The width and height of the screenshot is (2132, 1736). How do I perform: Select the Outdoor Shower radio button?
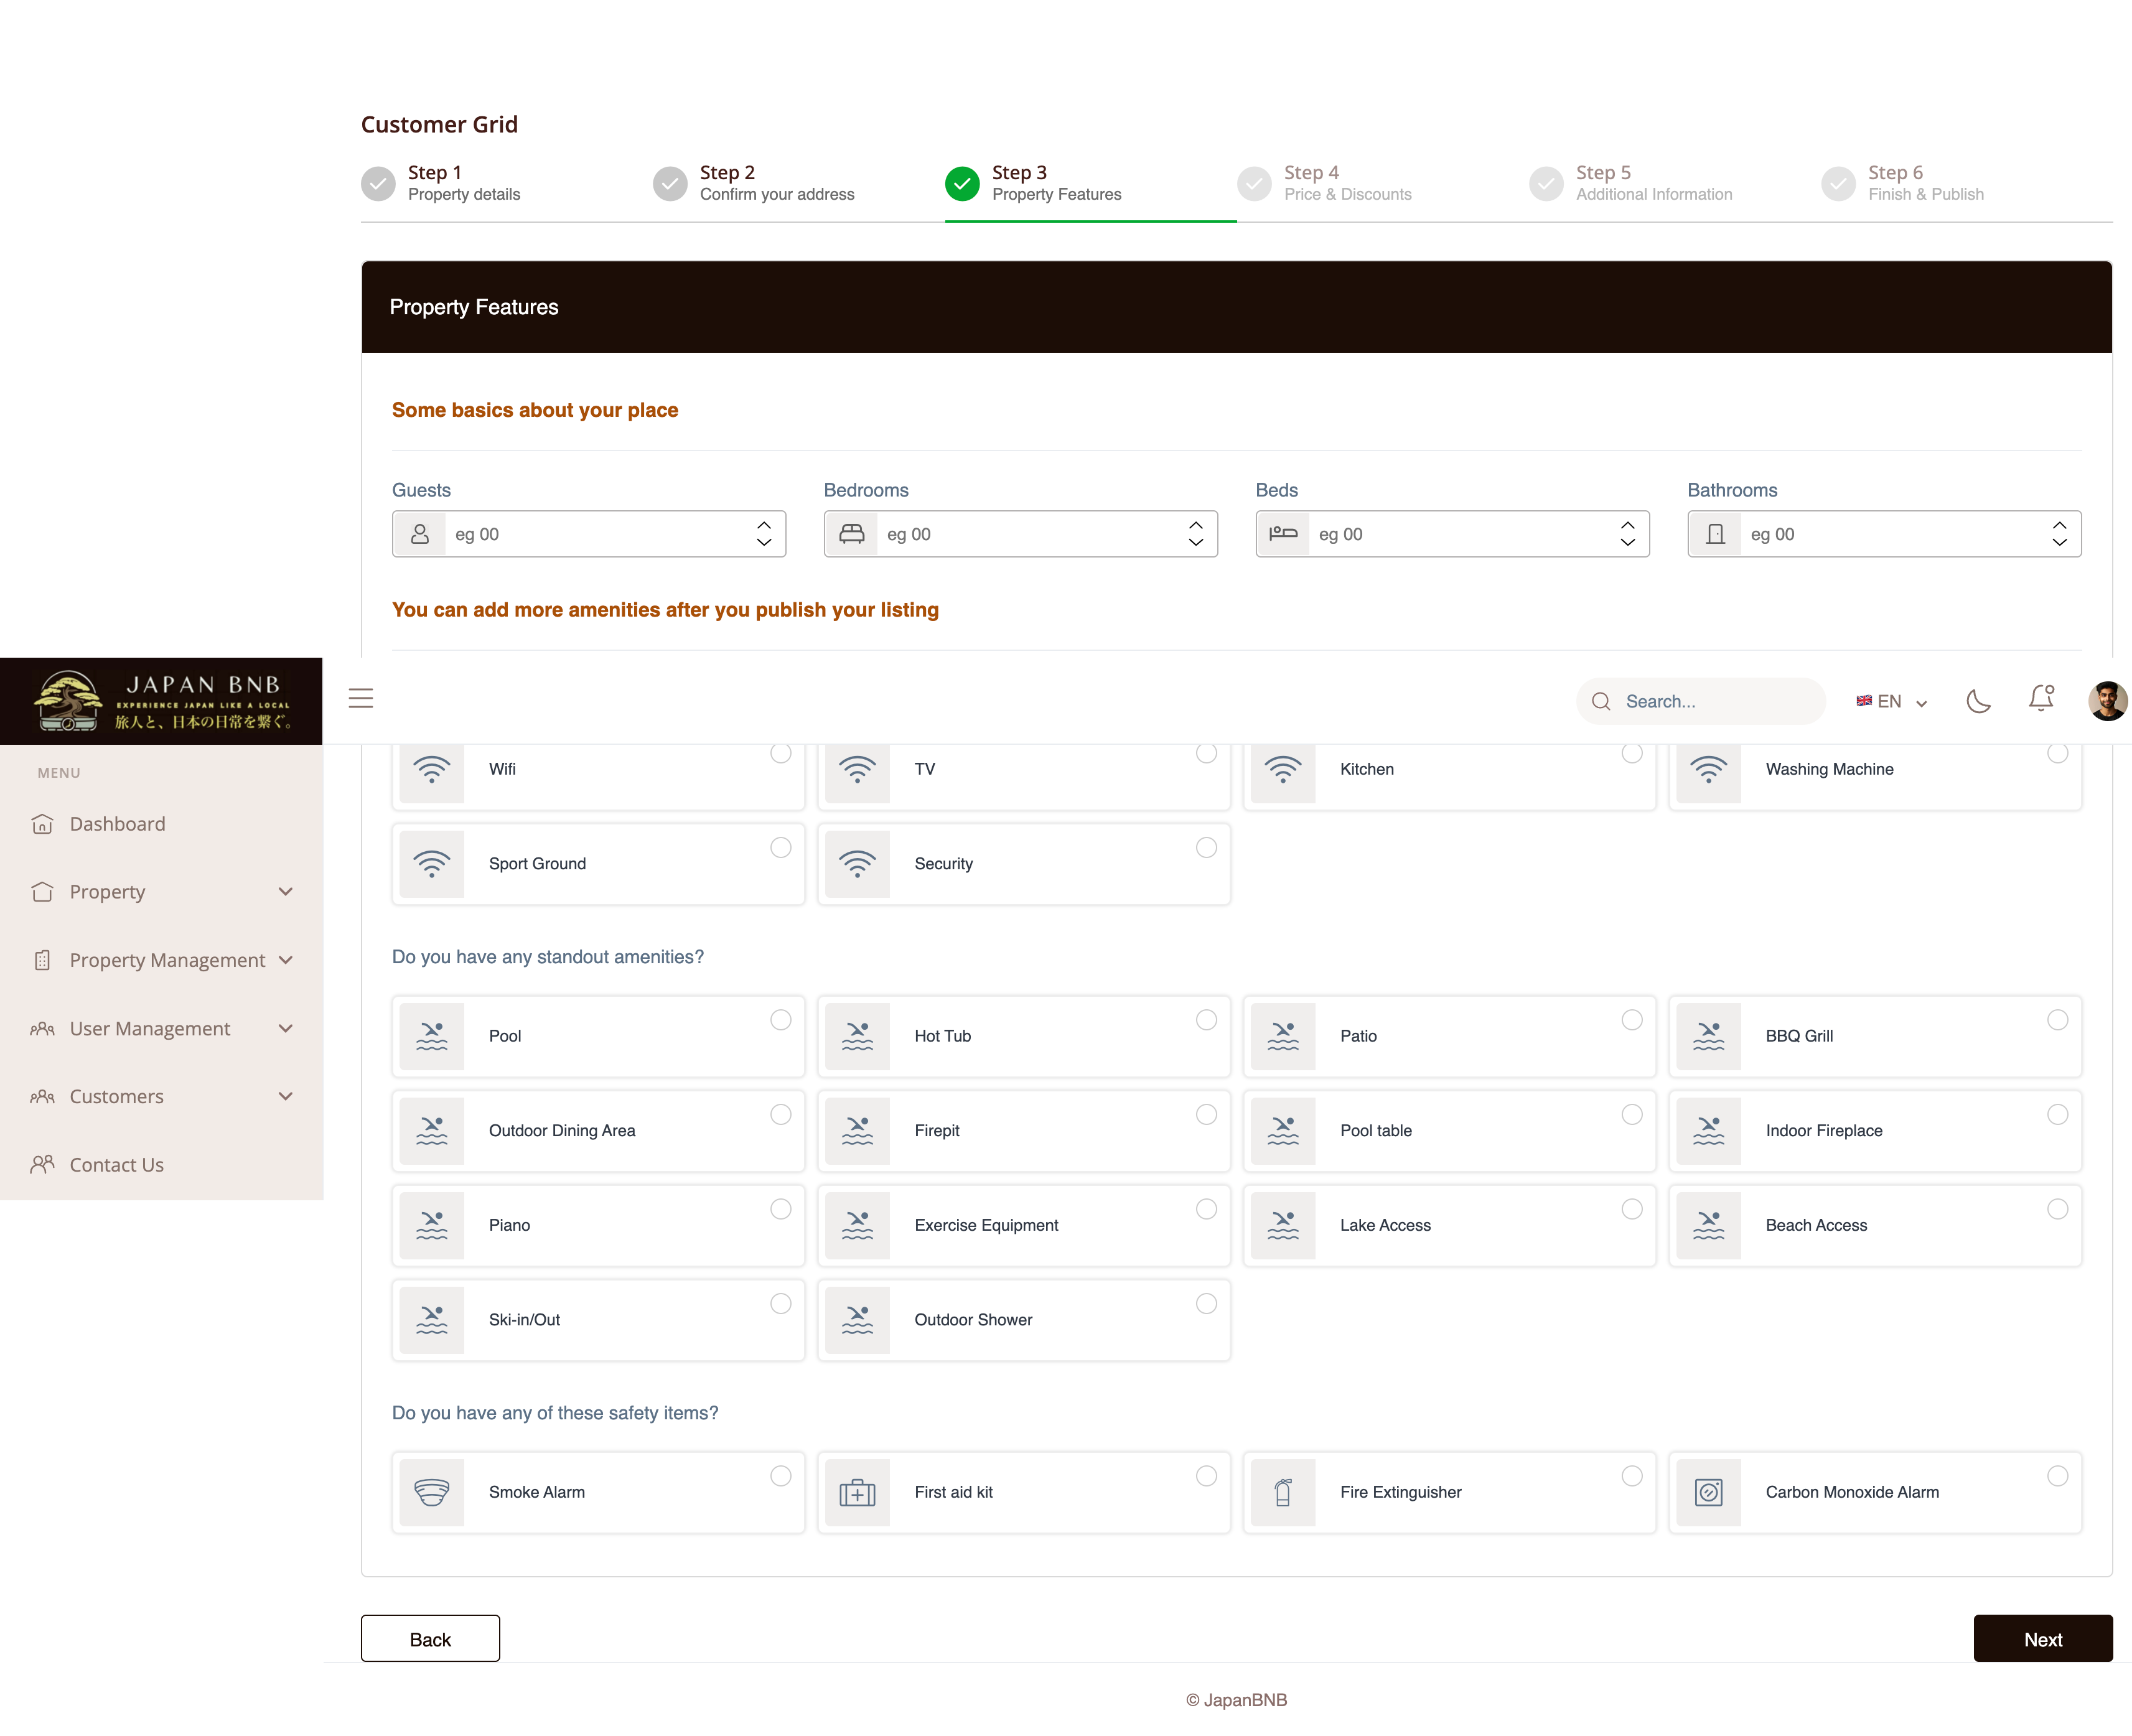tap(1206, 1303)
